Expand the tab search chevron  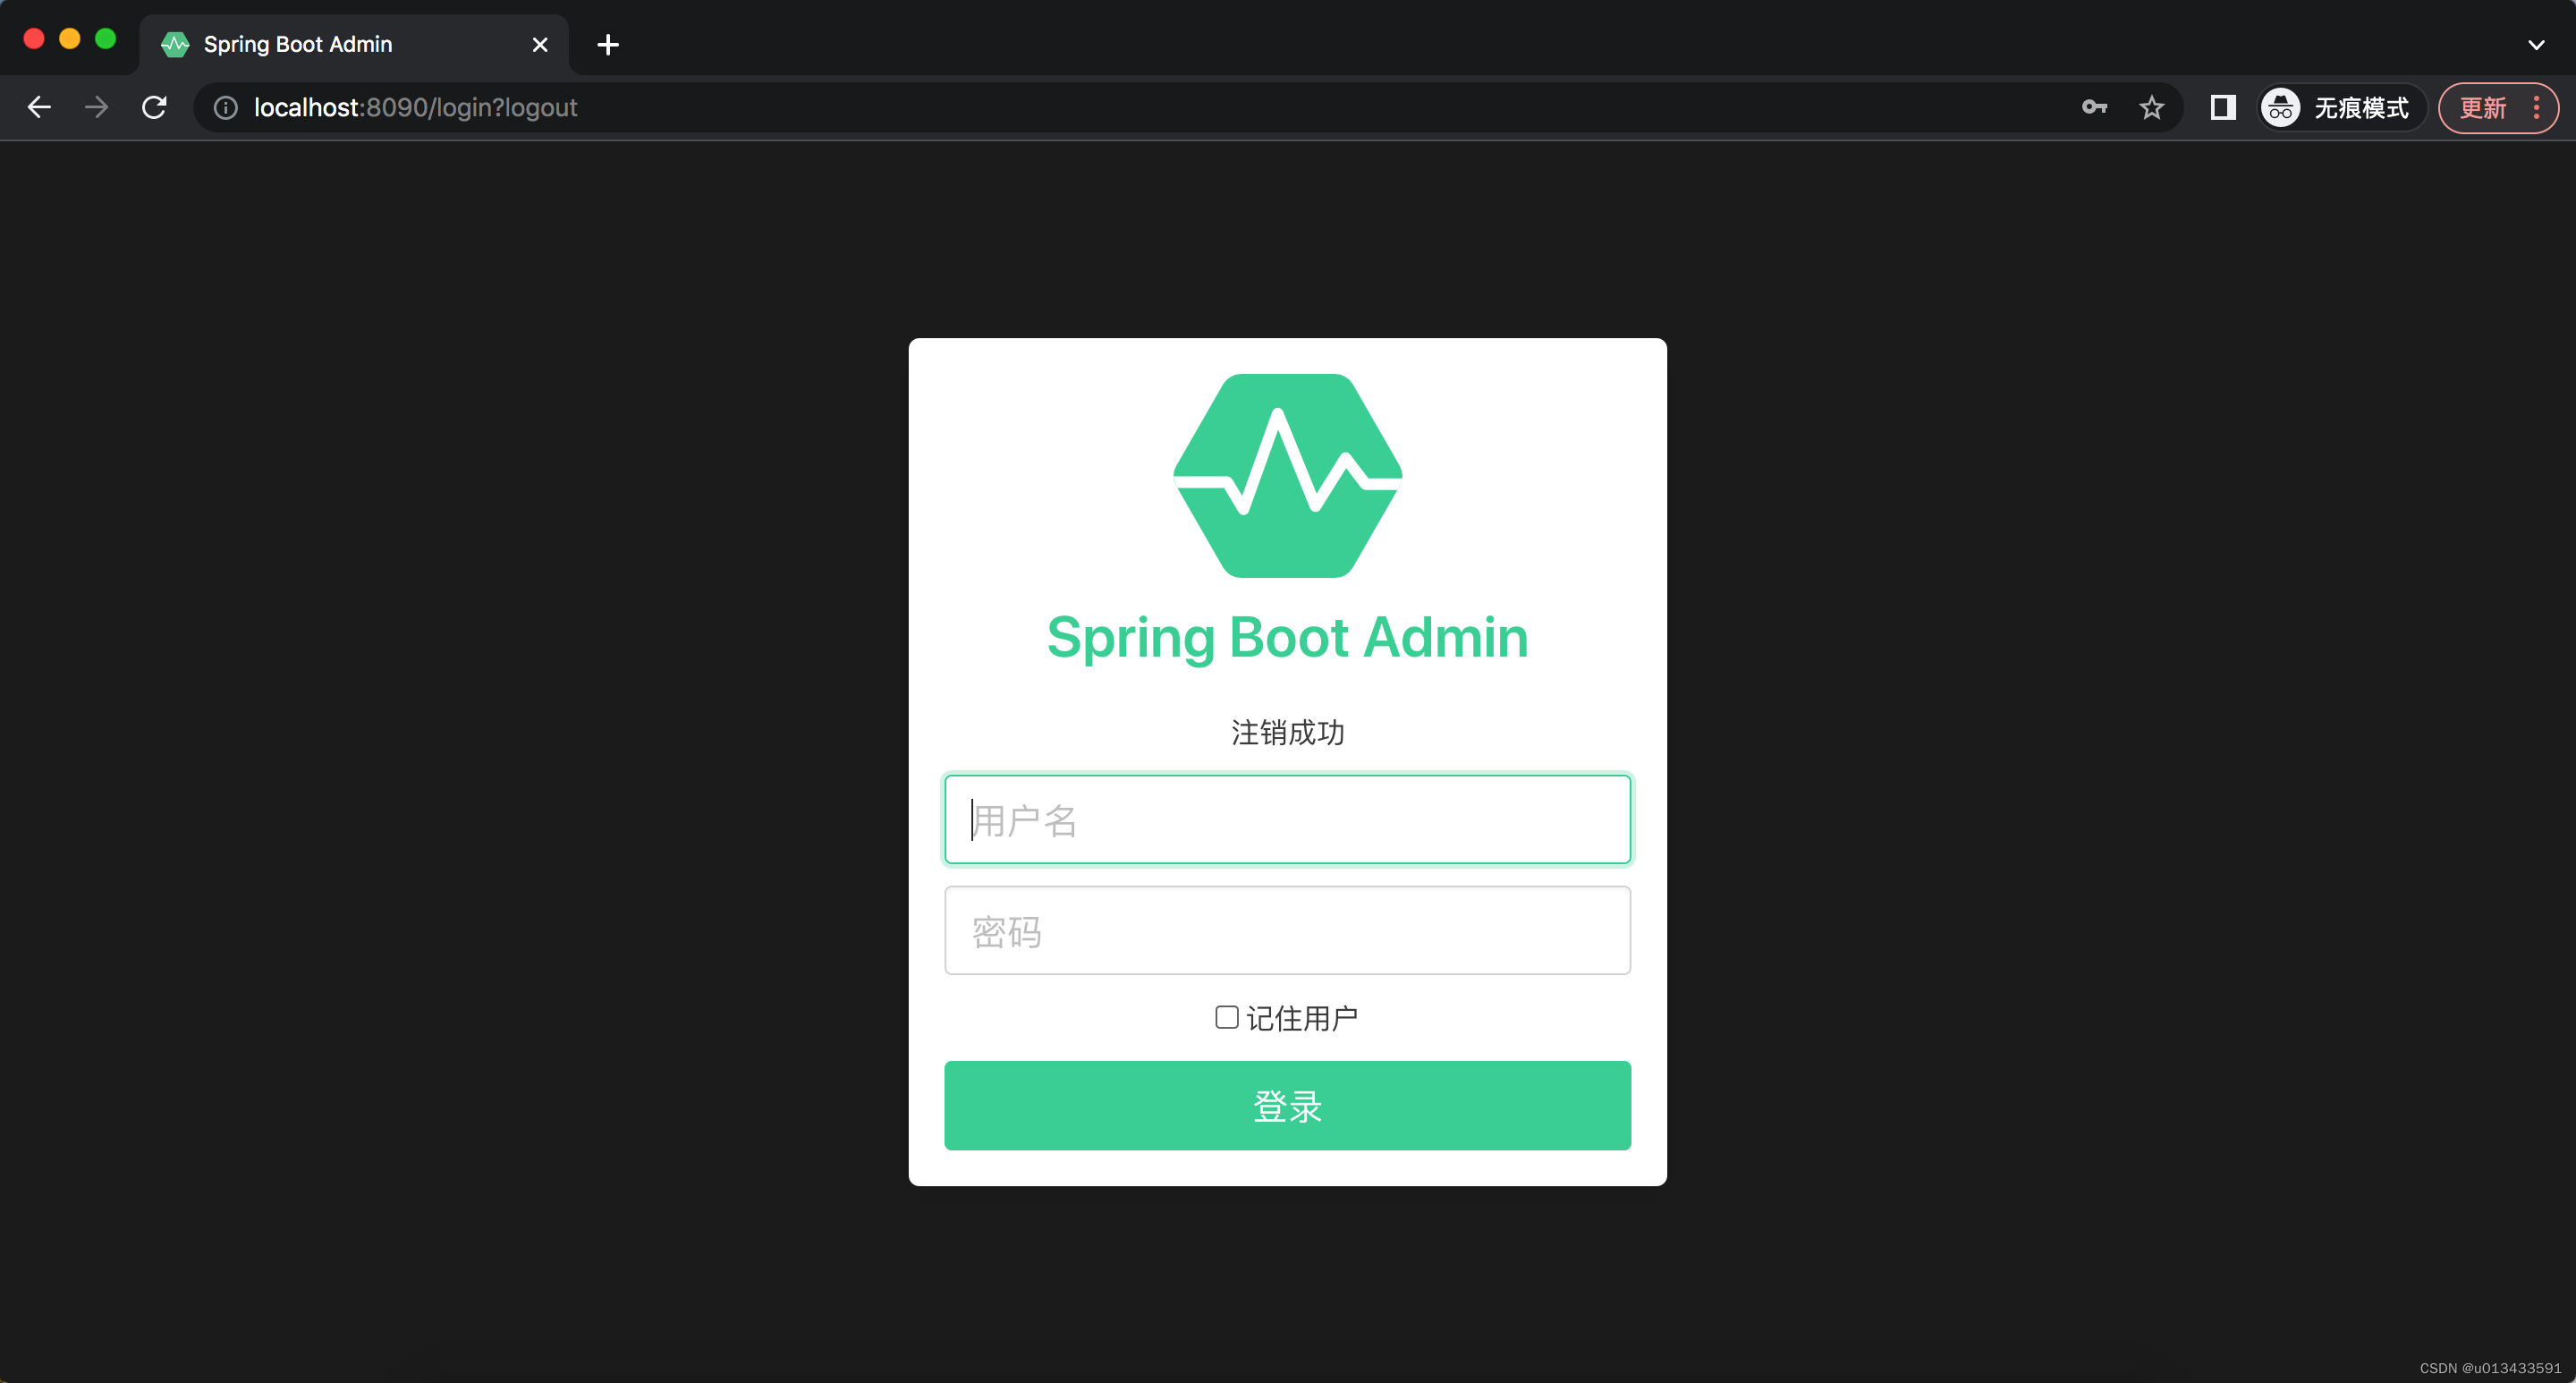[x=2535, y=44]
